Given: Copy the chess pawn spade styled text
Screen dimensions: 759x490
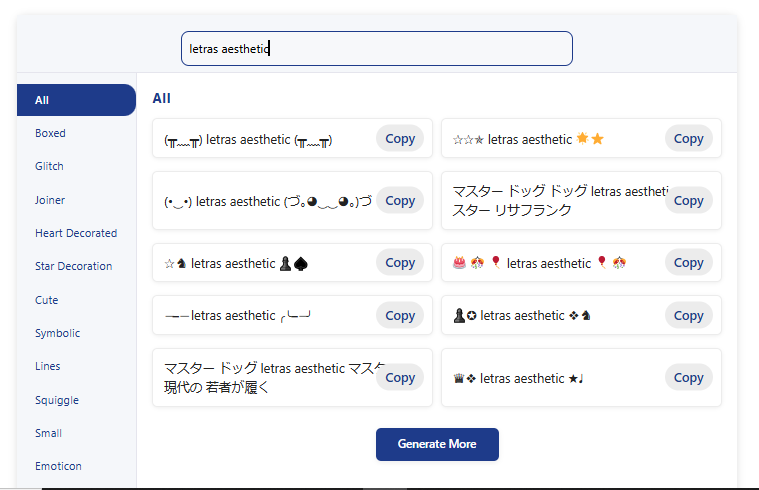Looking at the screenshot, I should pos(400,263).
